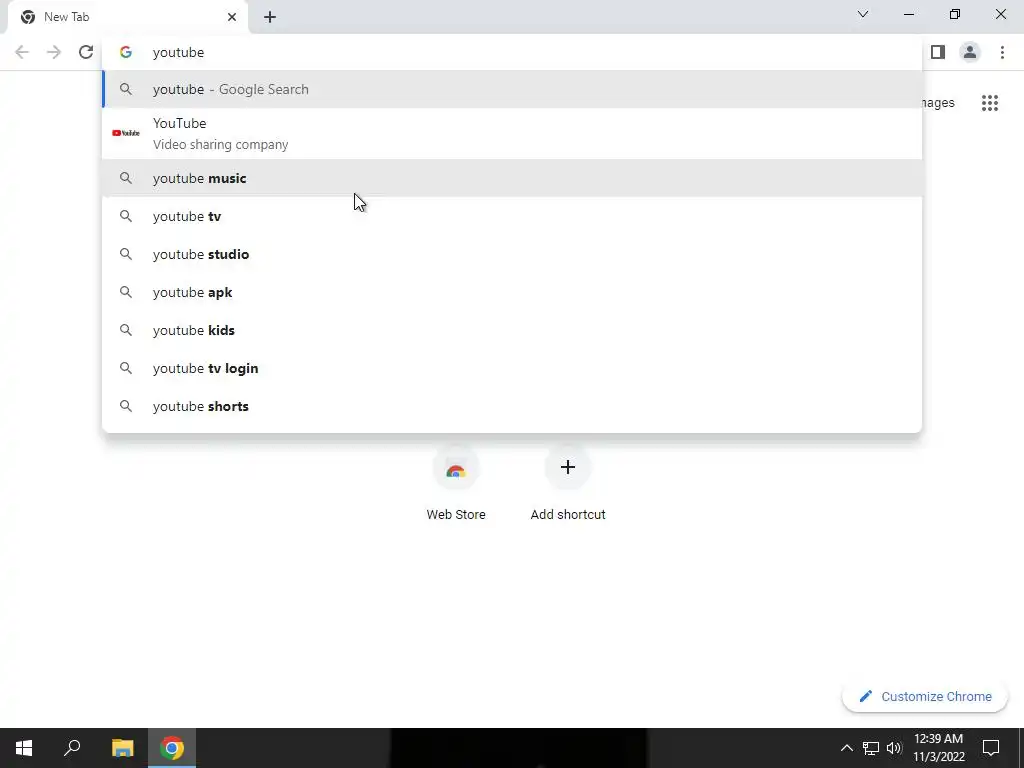Click the Google G icon in omnibox
Image resolution: width=1024 pixels, height=768 pixels.
126,52
